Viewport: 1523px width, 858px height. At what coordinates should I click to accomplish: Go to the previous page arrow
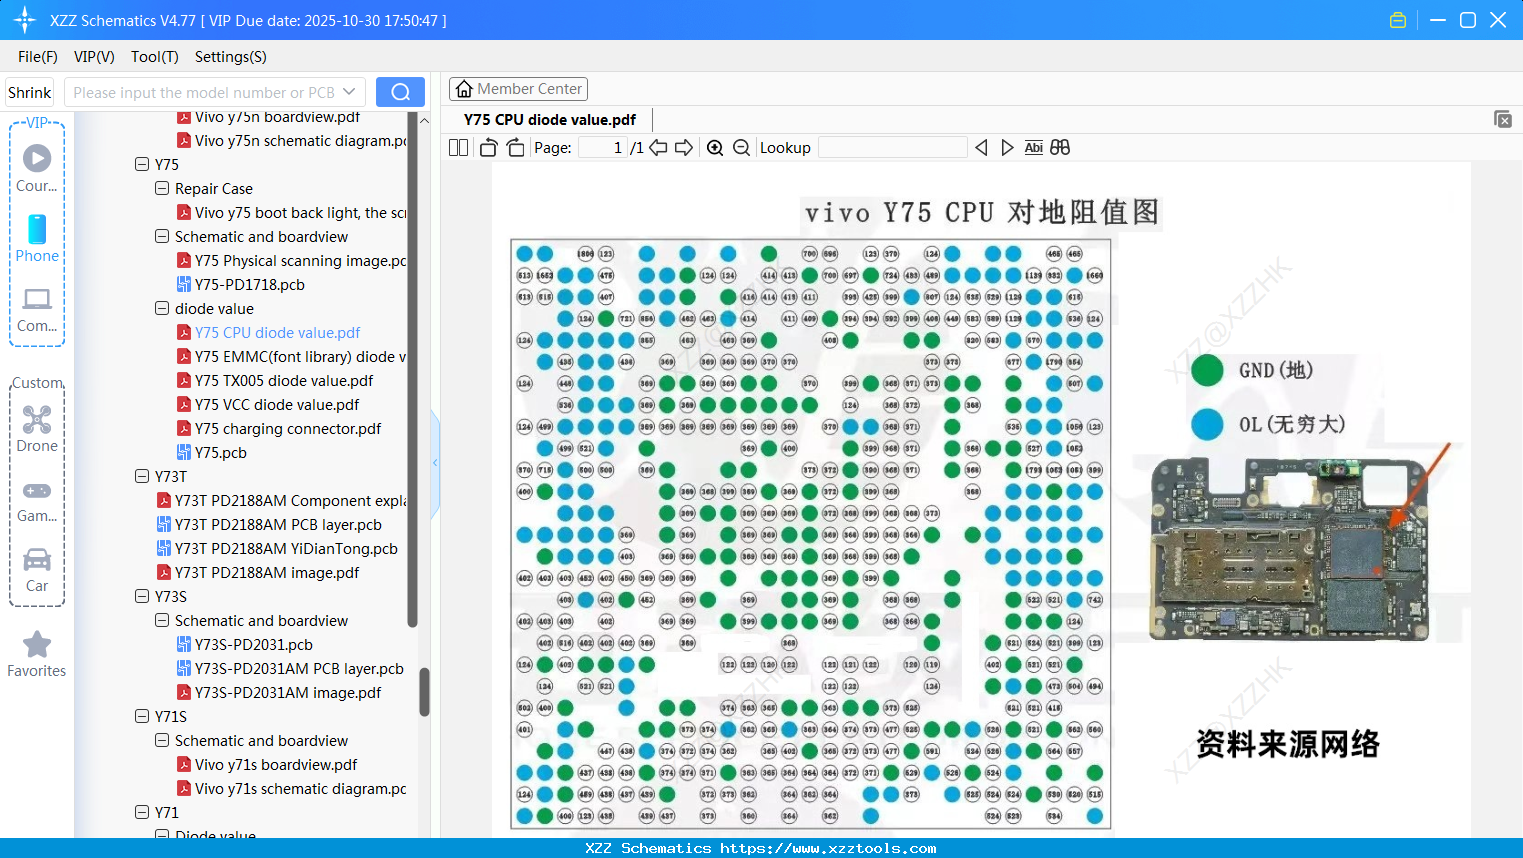click(x=658, y=148)
